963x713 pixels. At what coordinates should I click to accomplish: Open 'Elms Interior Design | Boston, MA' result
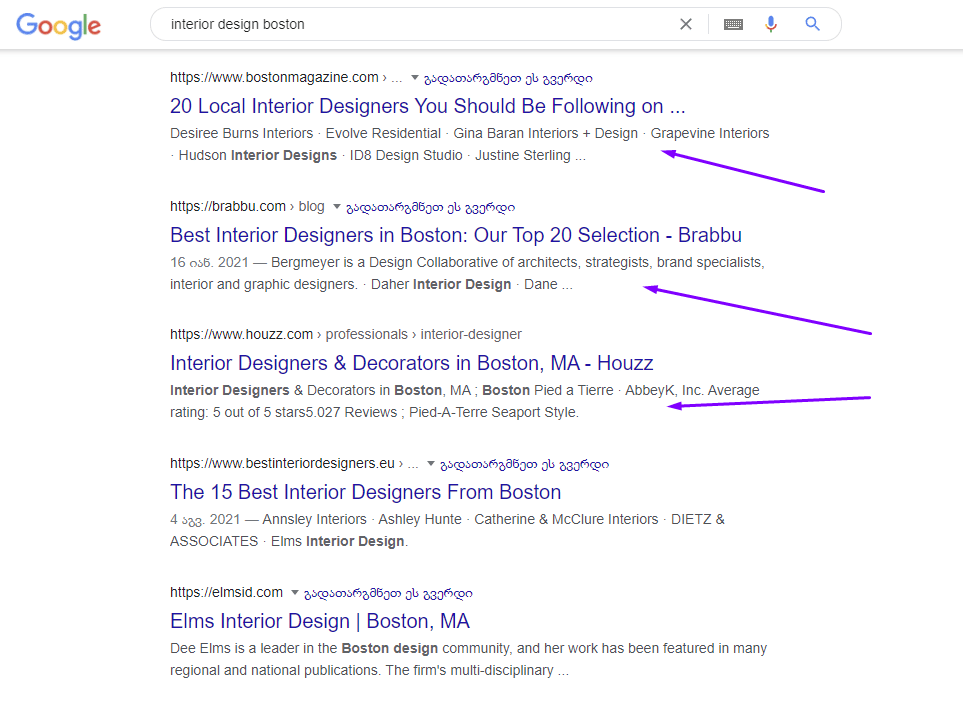point(320,621)
